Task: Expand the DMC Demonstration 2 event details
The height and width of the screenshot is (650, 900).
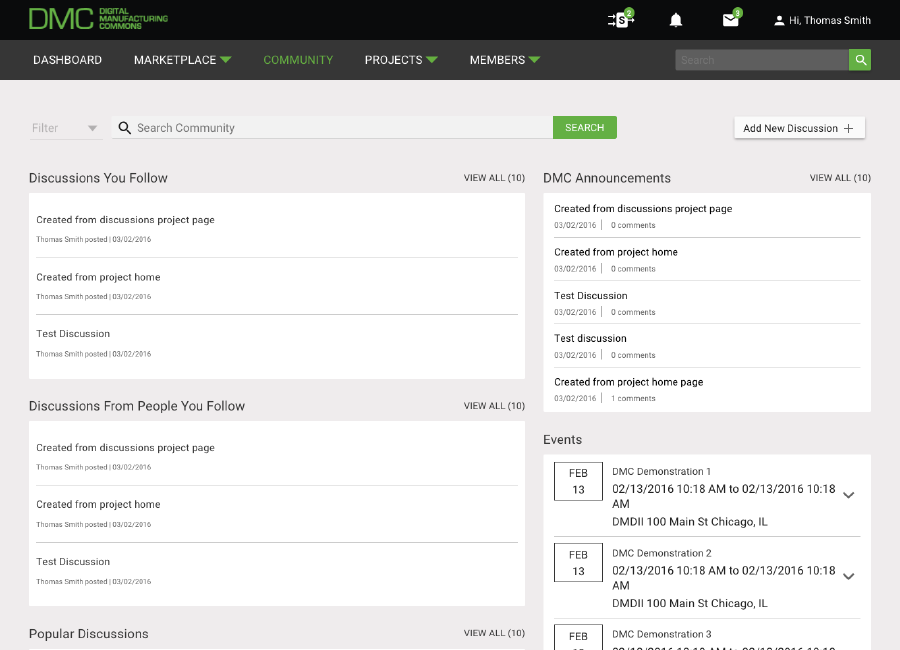Action: pos(849,577)
